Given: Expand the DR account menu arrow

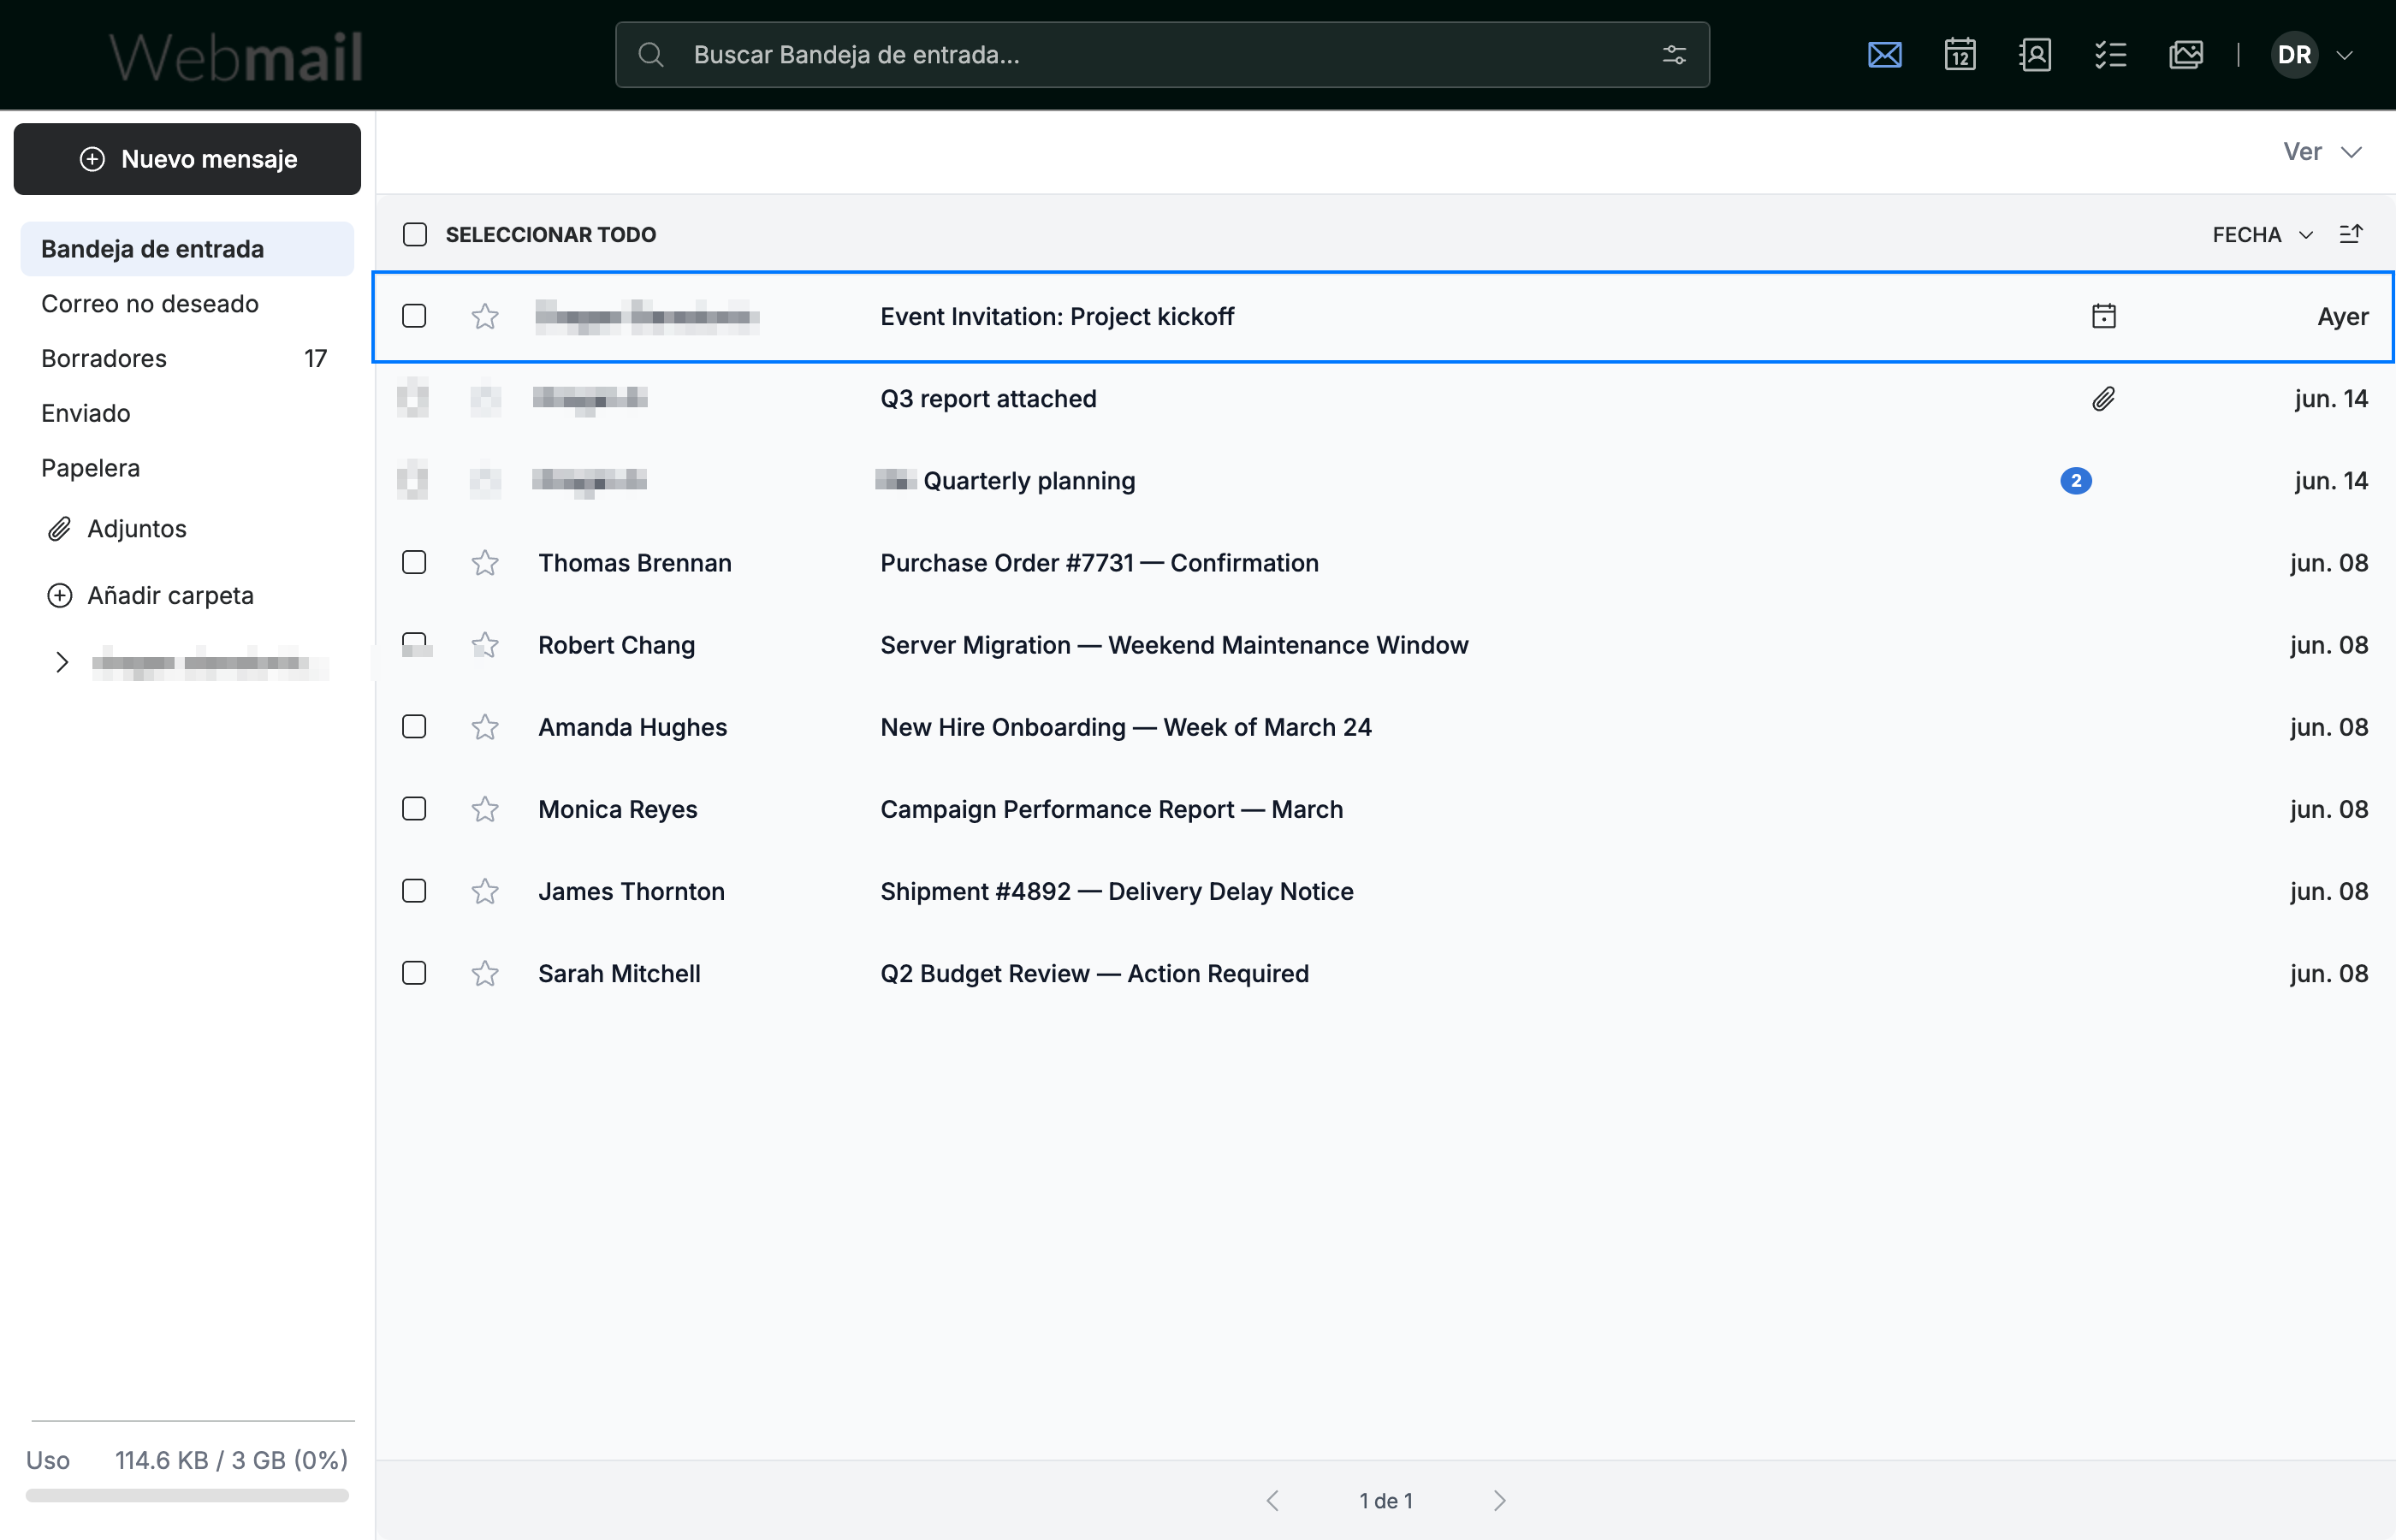Looking at the screenshot, I should (x=2344, y=55).
